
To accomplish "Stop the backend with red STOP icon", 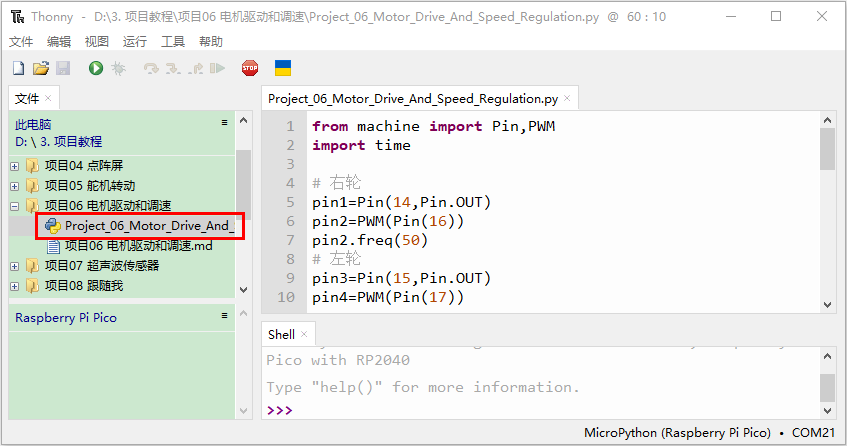I will 250,68.
